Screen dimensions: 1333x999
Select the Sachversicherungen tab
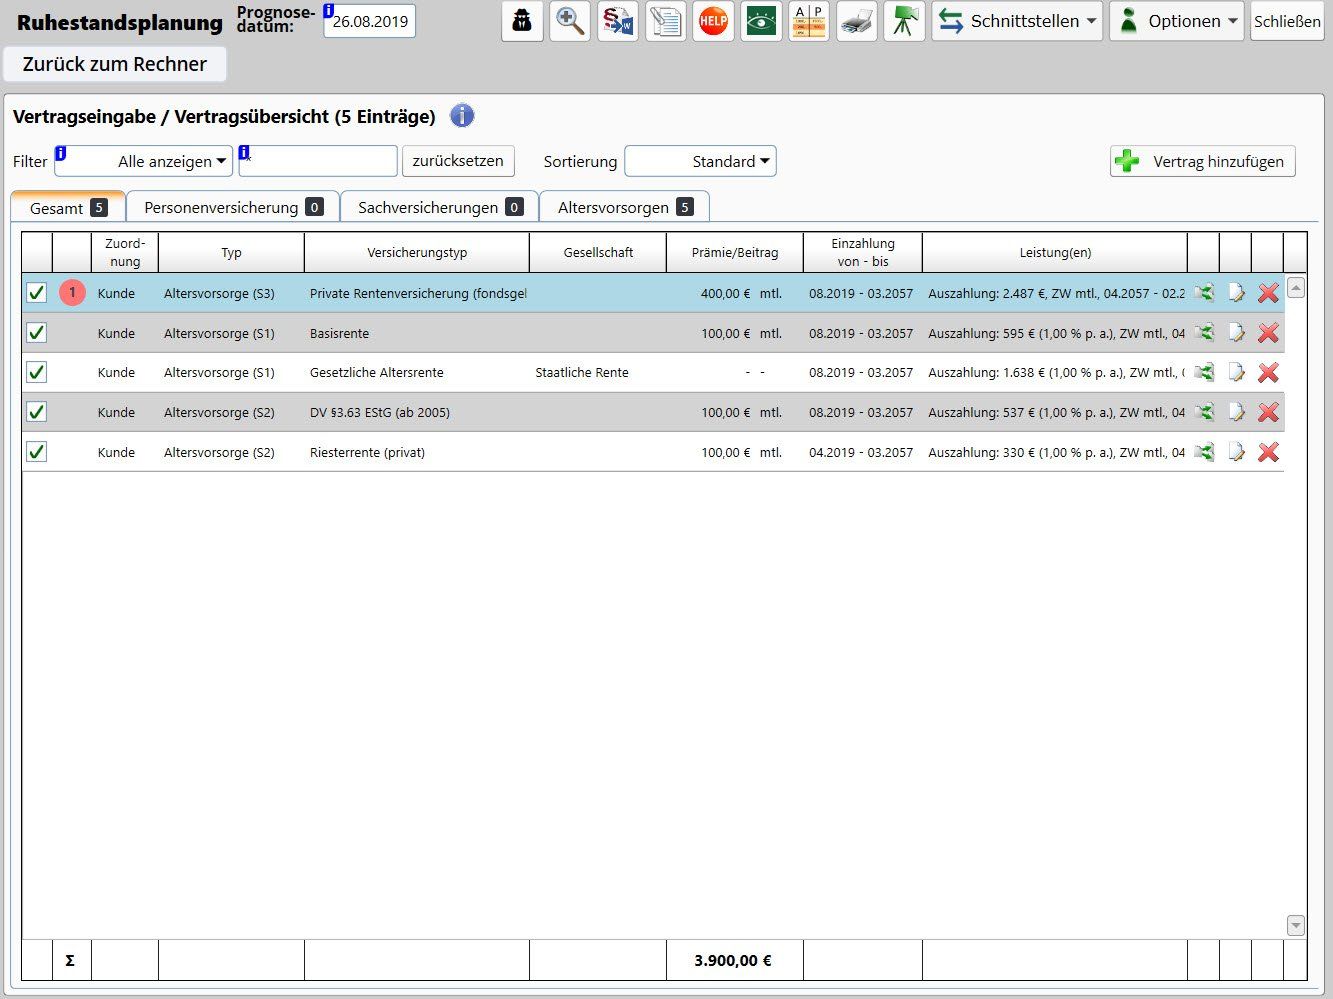coord(439,207)
